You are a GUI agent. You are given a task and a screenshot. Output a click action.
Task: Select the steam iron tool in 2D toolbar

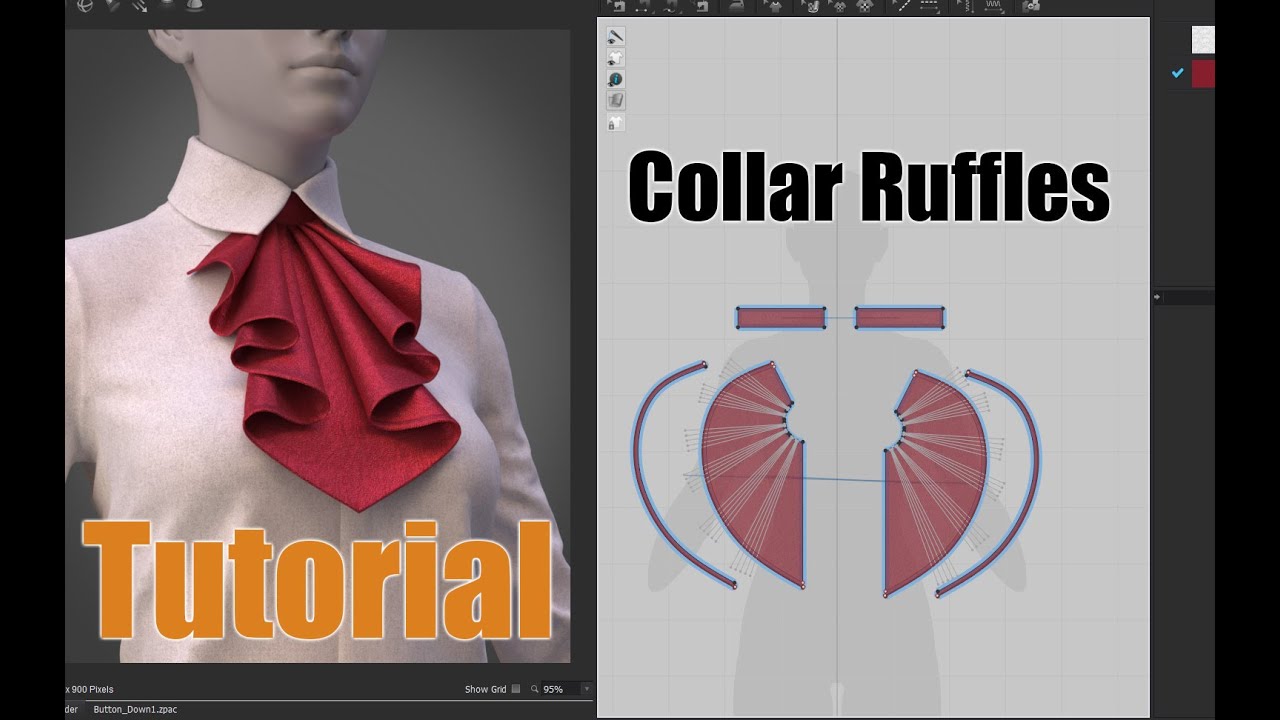(x=737, y=6)
